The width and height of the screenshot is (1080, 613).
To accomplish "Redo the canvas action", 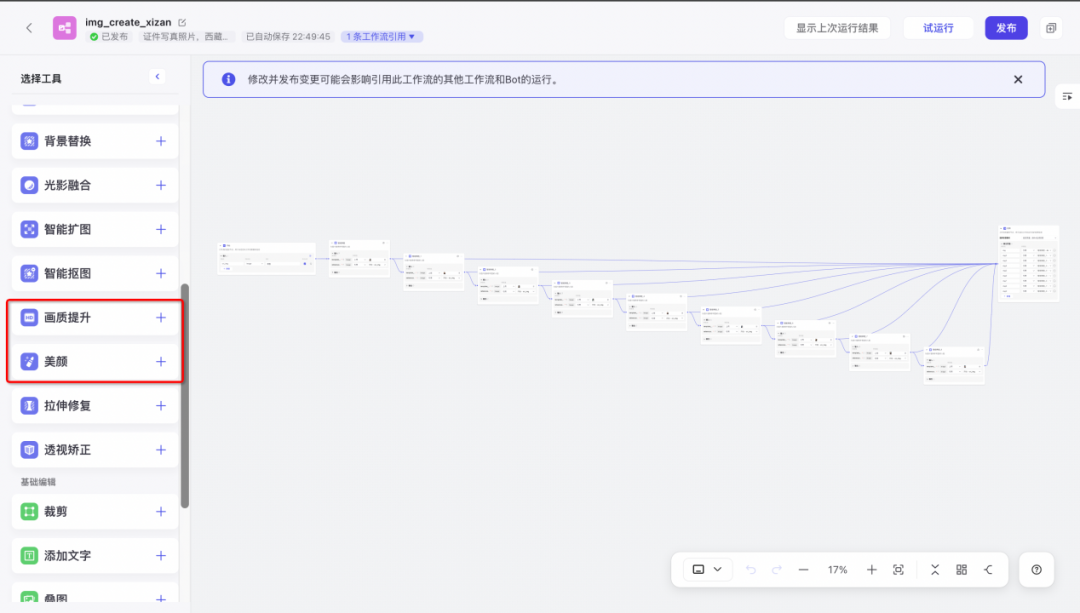I will (777, 570).
